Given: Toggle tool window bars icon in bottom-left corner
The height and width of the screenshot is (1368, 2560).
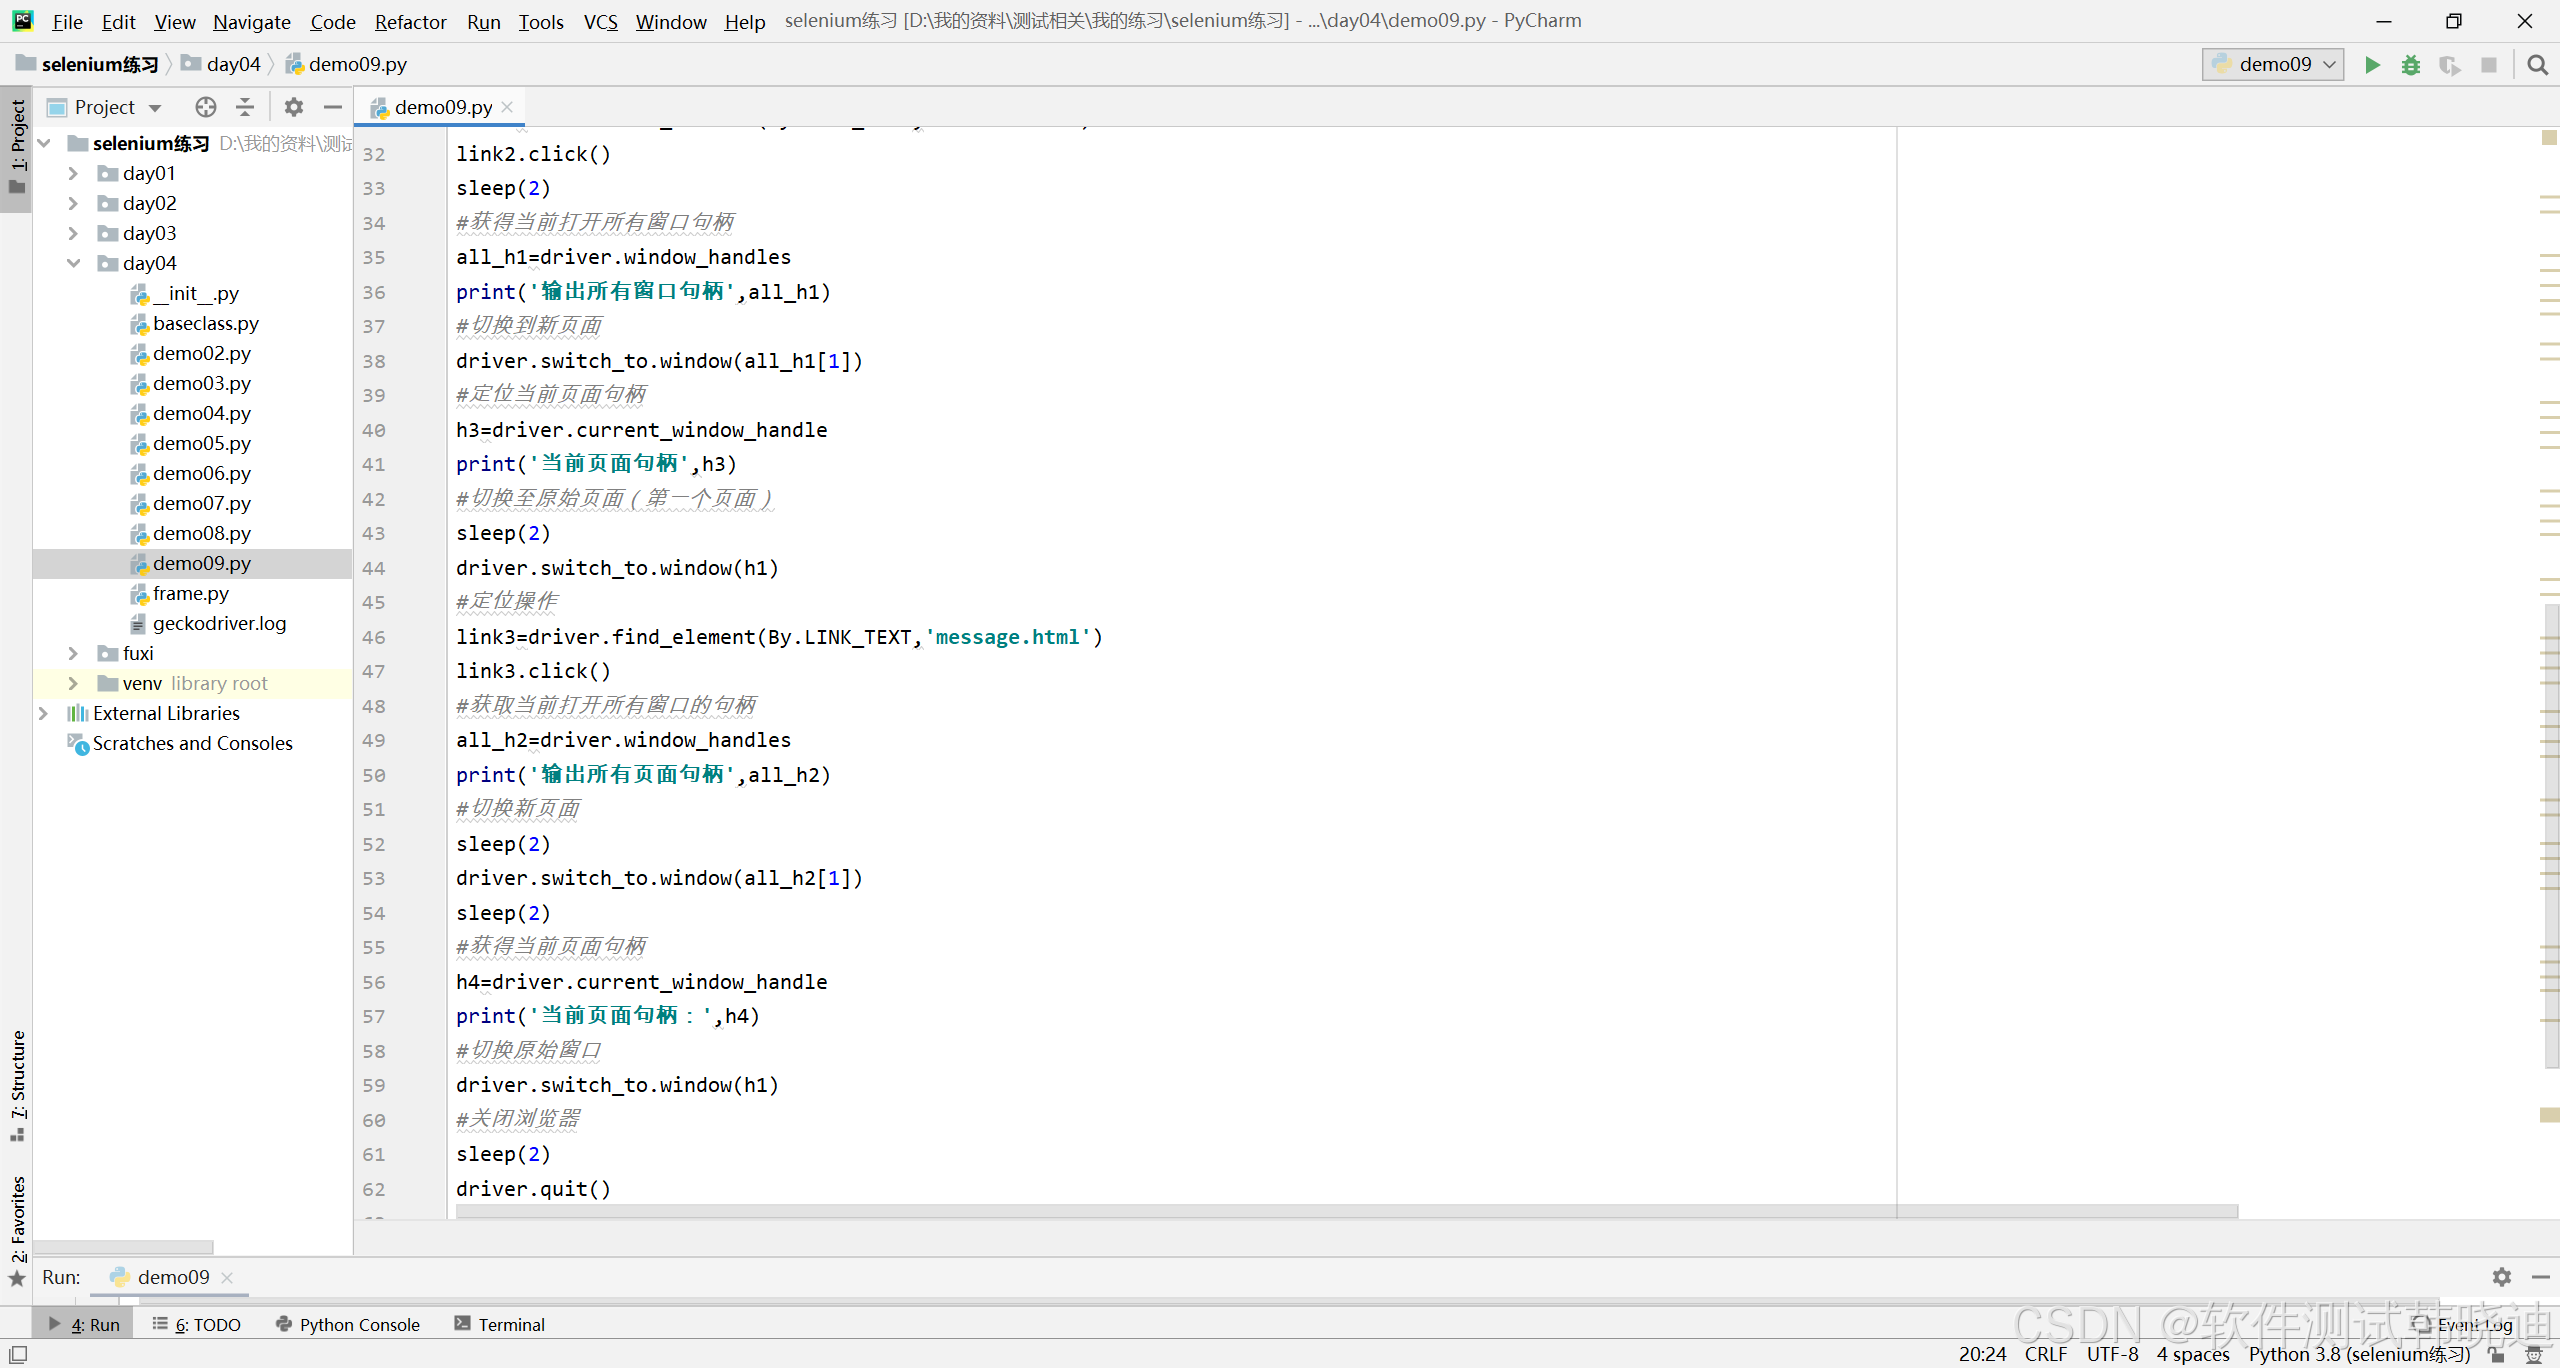Looking at the screenshot, I should coord(18,1354).
